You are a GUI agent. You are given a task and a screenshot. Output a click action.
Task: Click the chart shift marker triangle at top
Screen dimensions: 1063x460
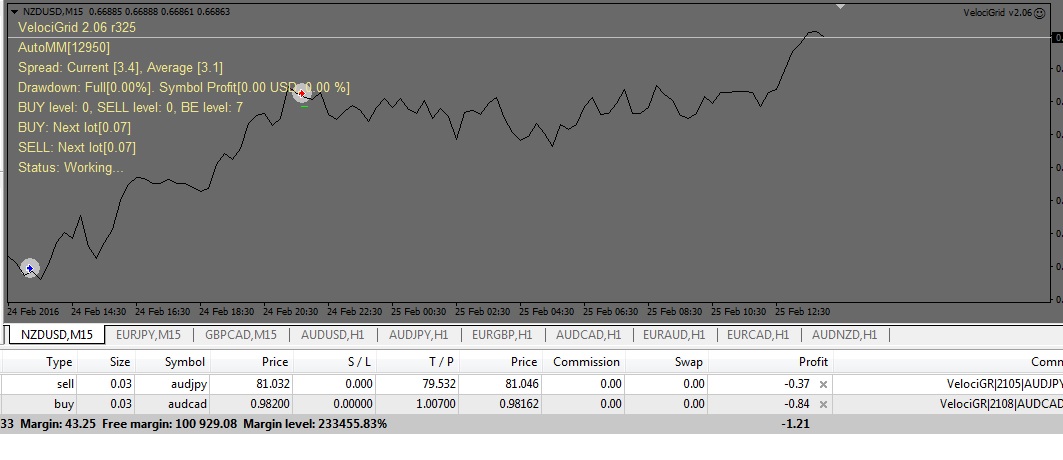pos(841,7)
